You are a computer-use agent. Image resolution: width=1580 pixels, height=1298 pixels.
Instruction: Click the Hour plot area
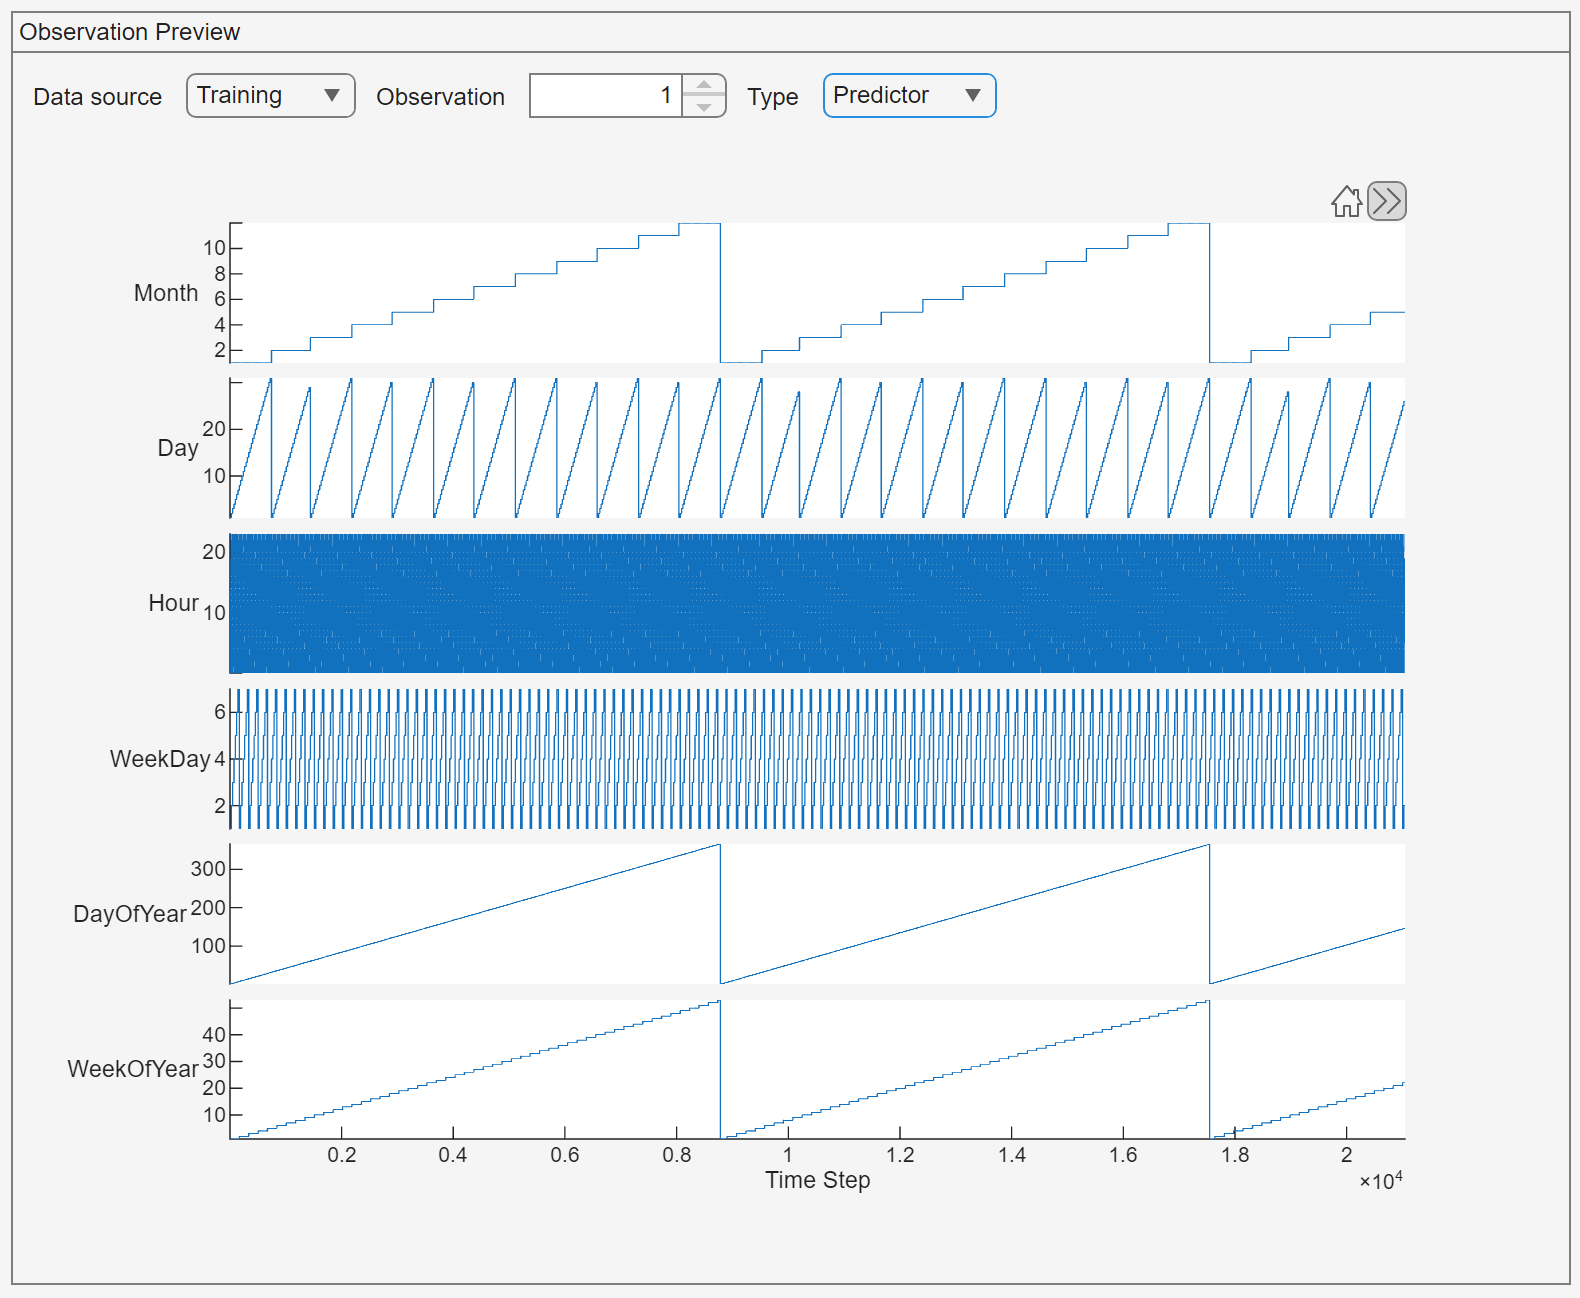816,603
